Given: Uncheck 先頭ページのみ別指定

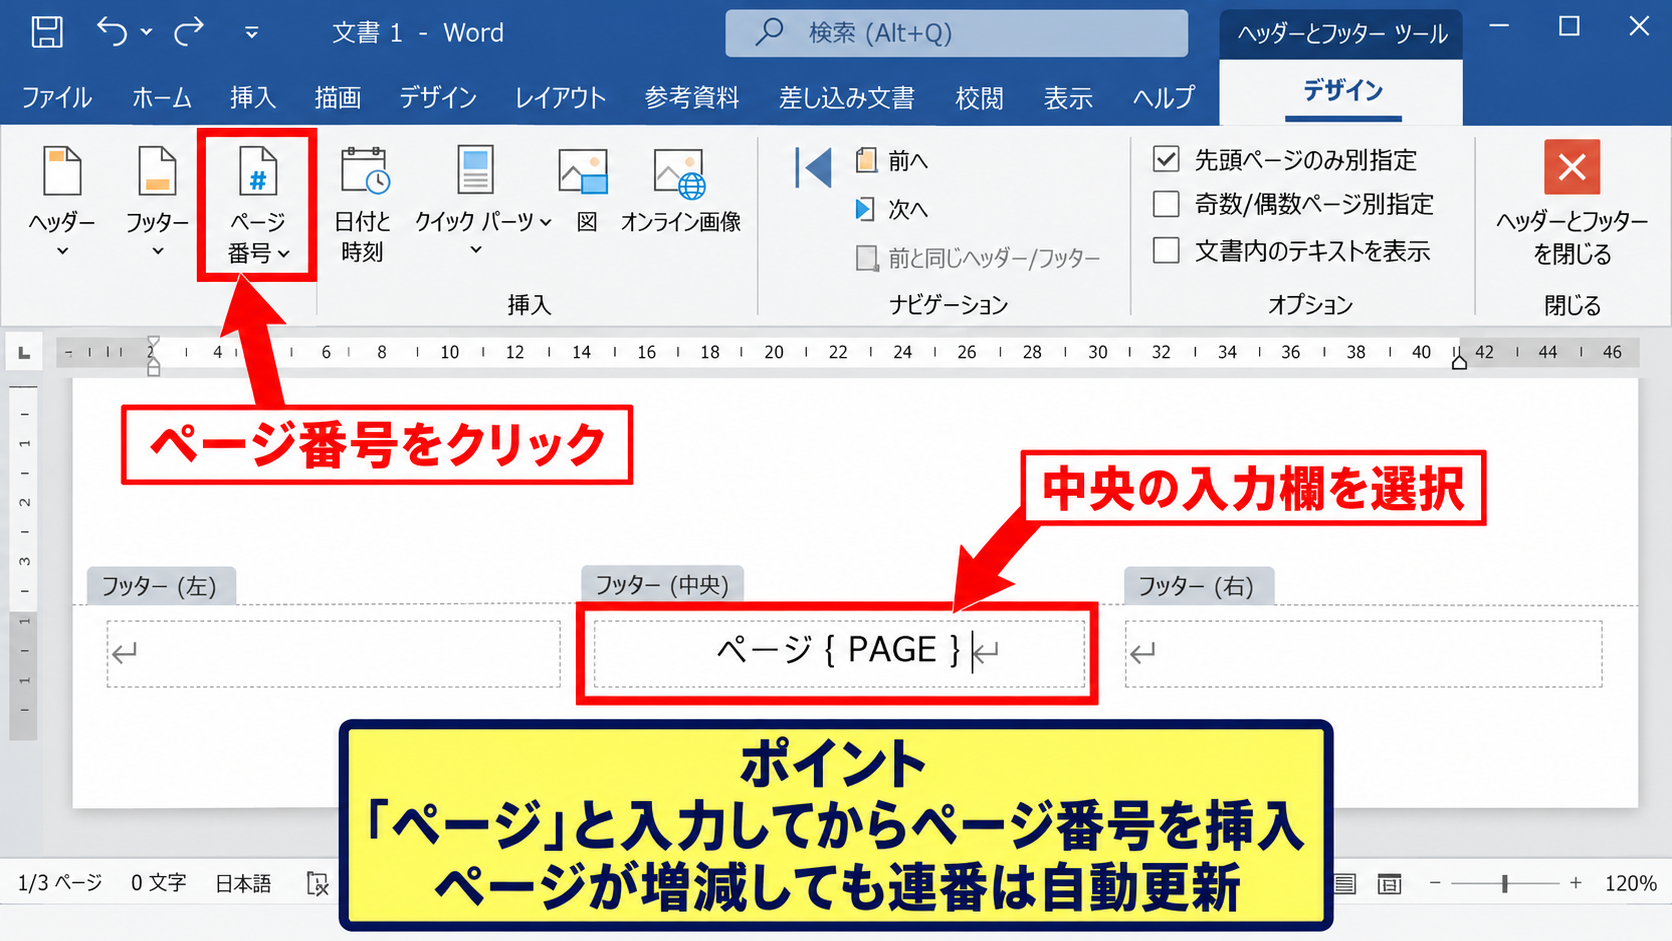Looking at the screenshot, I should coord(1166,159).
